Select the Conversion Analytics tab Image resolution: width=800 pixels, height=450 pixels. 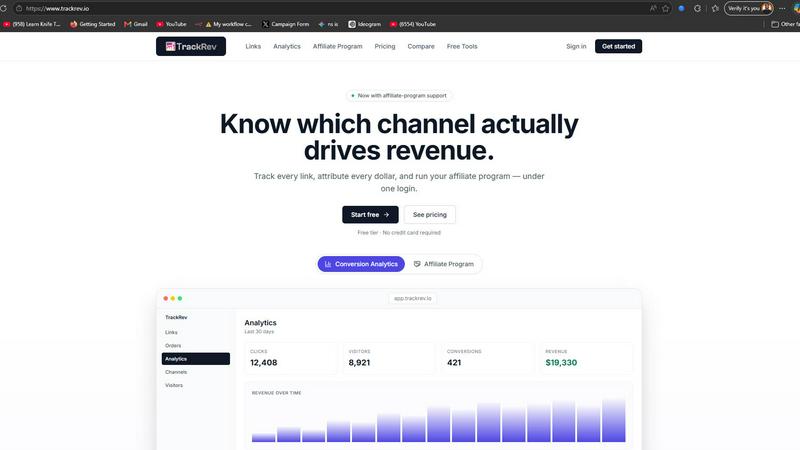tap(361, 264)
